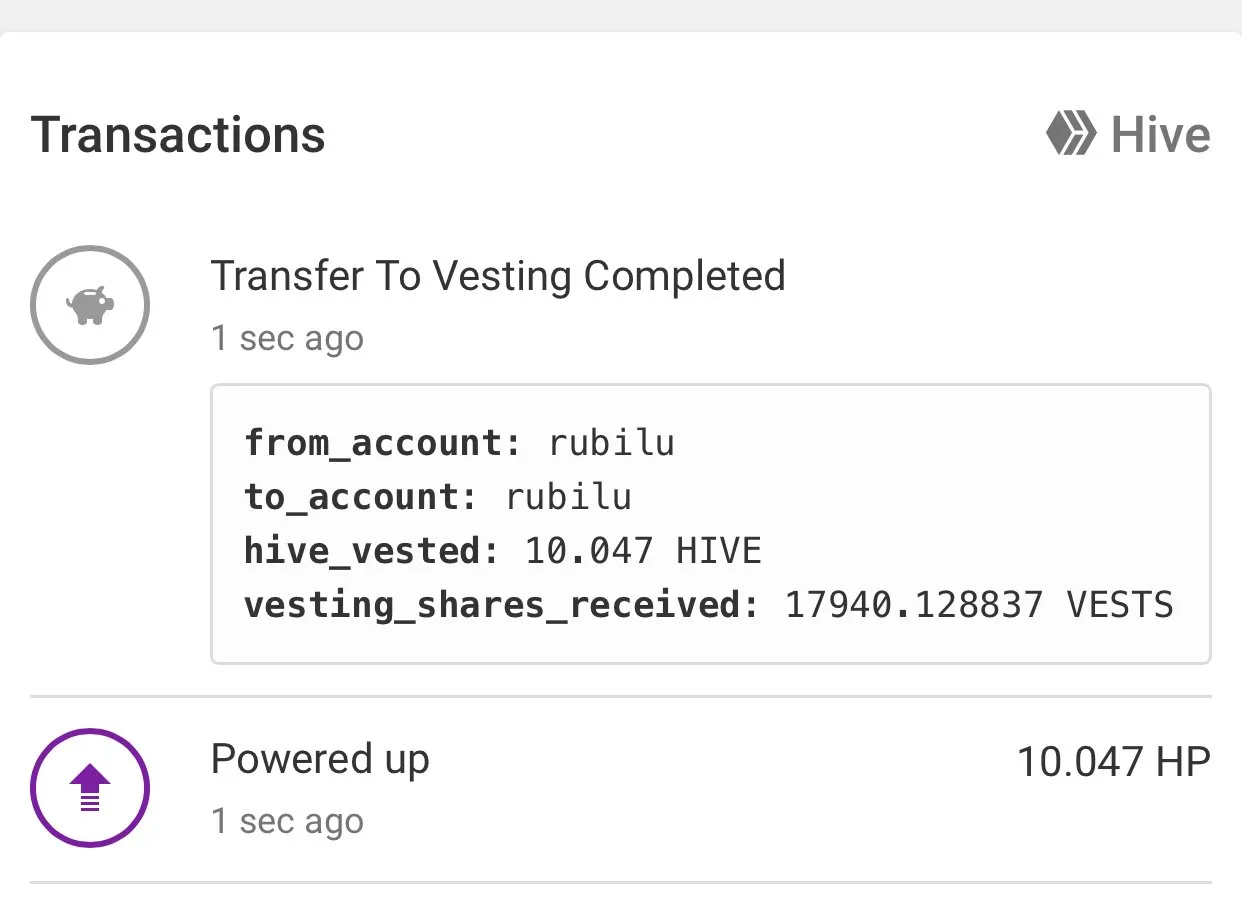Click the vesting_shares_received field label

[503, 605]
